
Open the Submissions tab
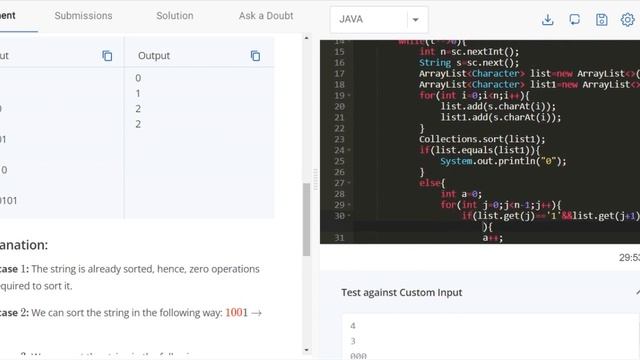[x=83, y=16]
